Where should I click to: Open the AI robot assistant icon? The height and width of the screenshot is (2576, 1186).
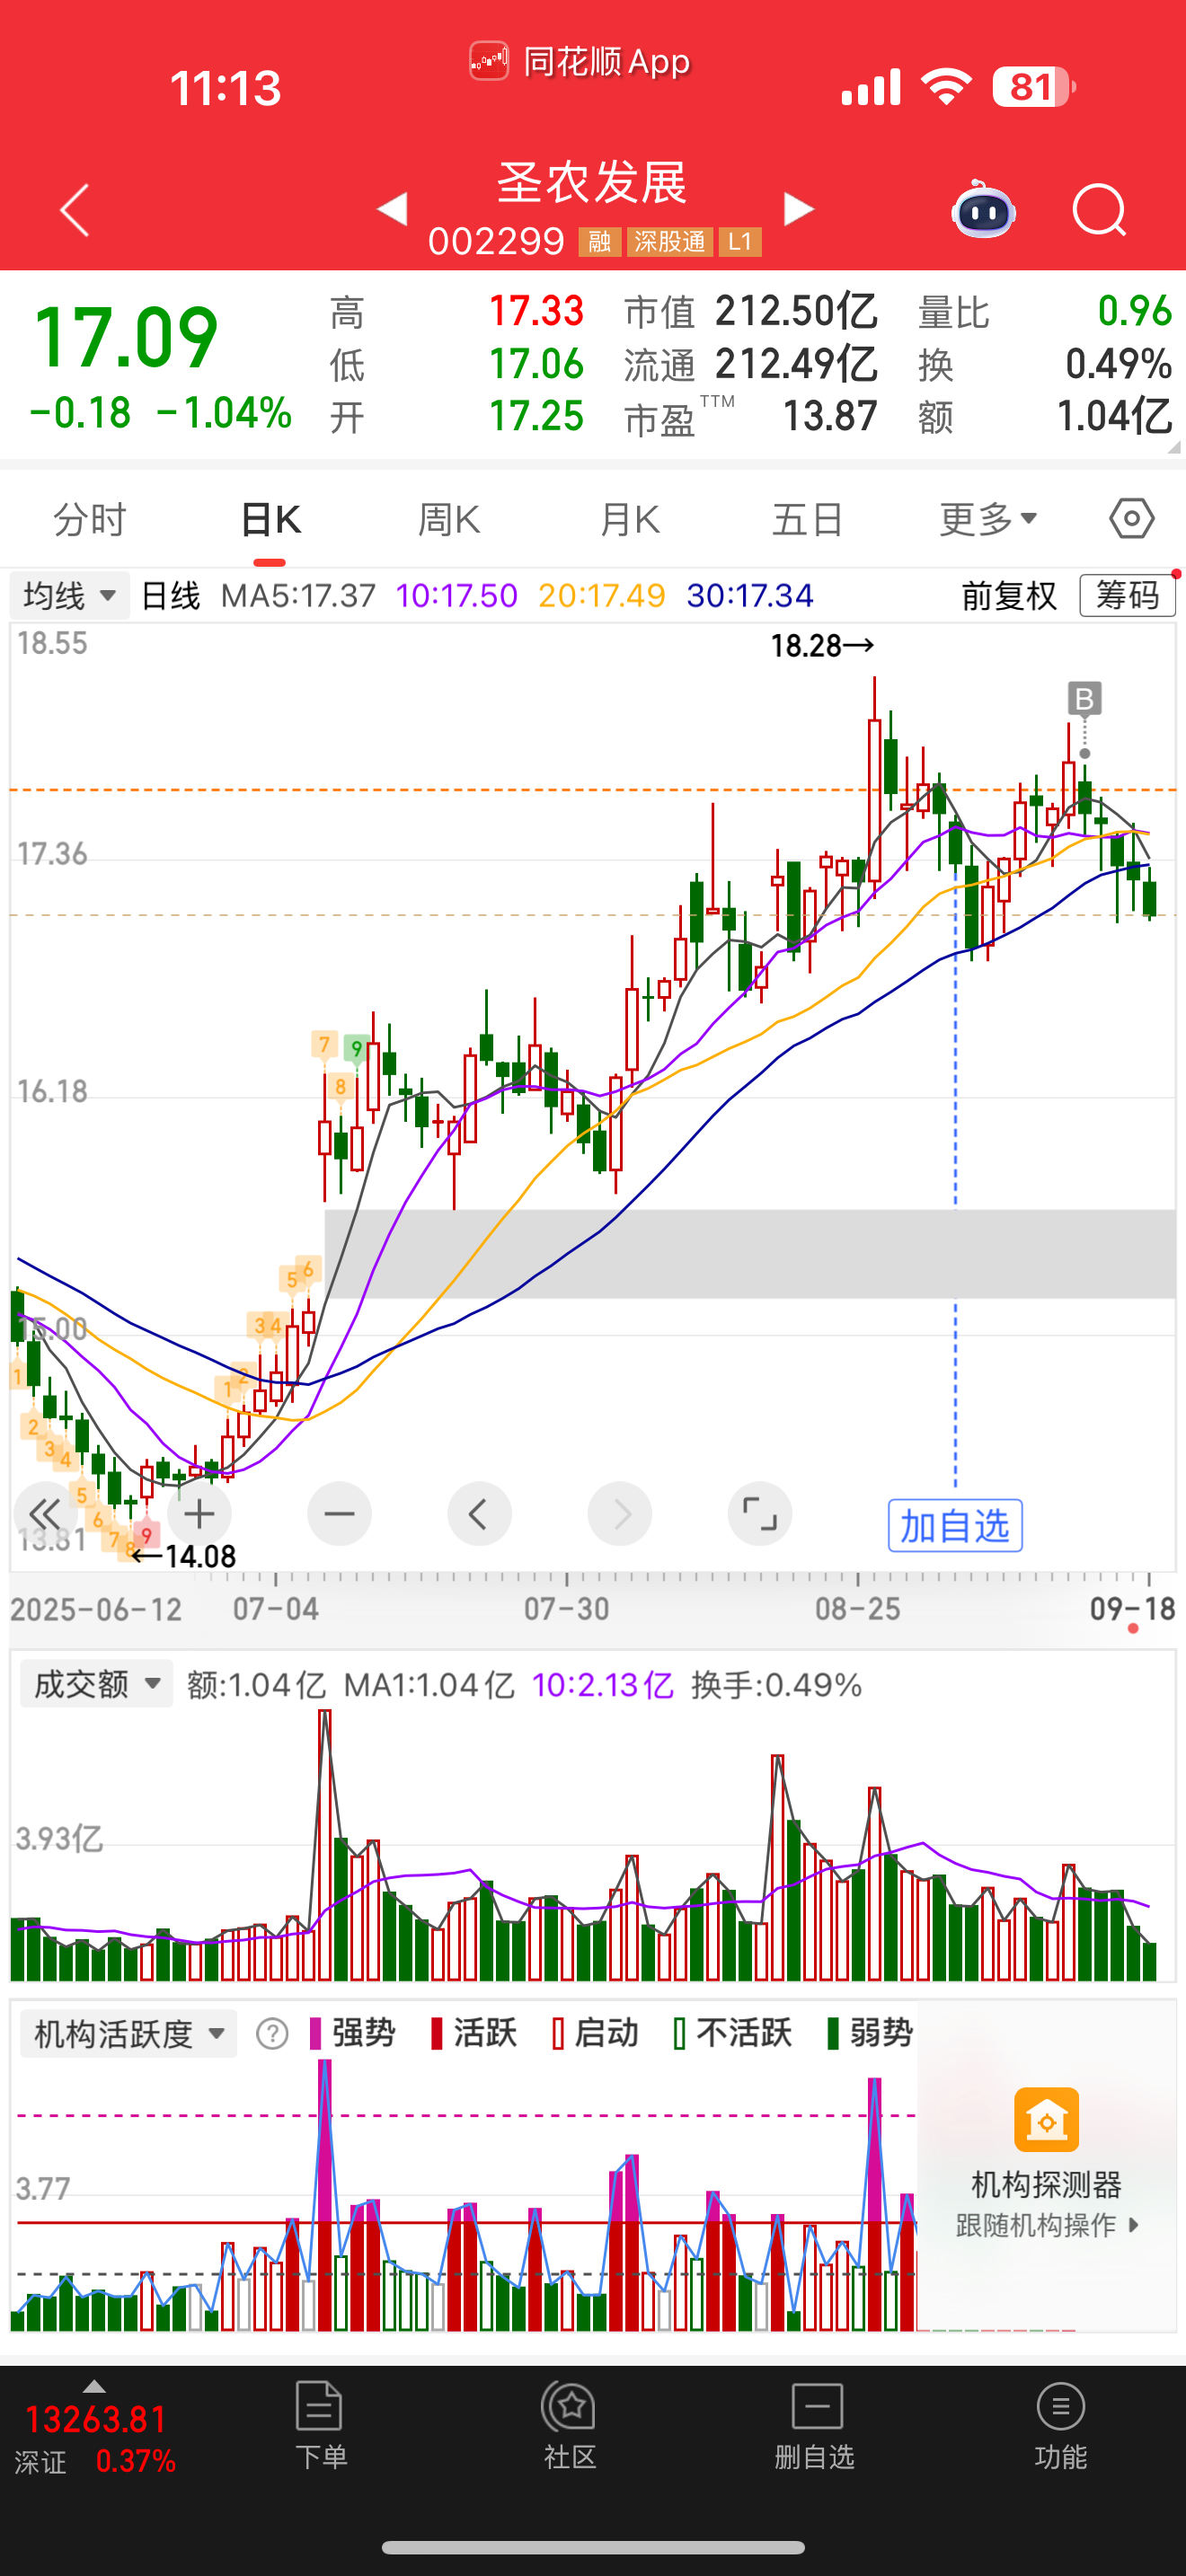pos(983,210)
